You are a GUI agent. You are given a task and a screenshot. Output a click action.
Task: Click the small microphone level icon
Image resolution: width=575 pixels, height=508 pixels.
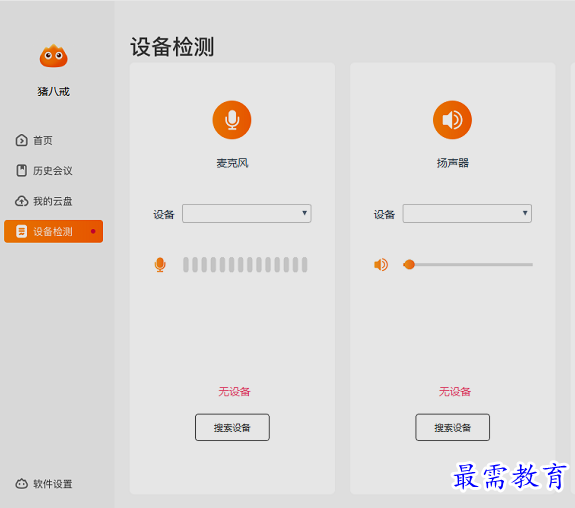(160, 264)
